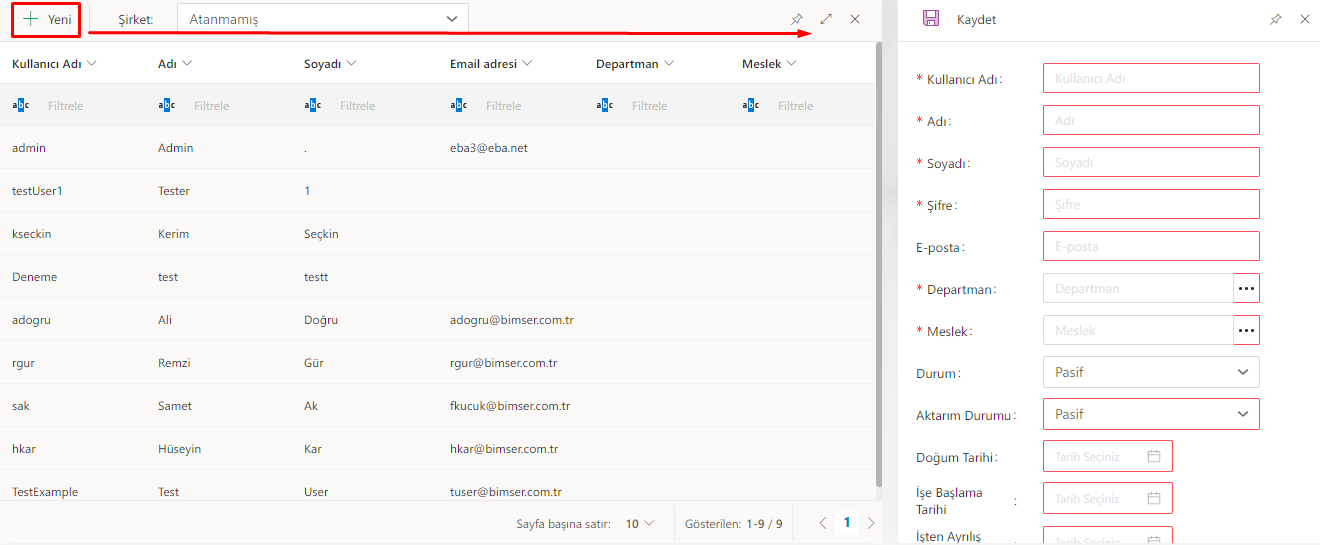This screenshot has height=545, width=1320.
Task: Click the Kaydet save disk icon
Action: [931, 19]
